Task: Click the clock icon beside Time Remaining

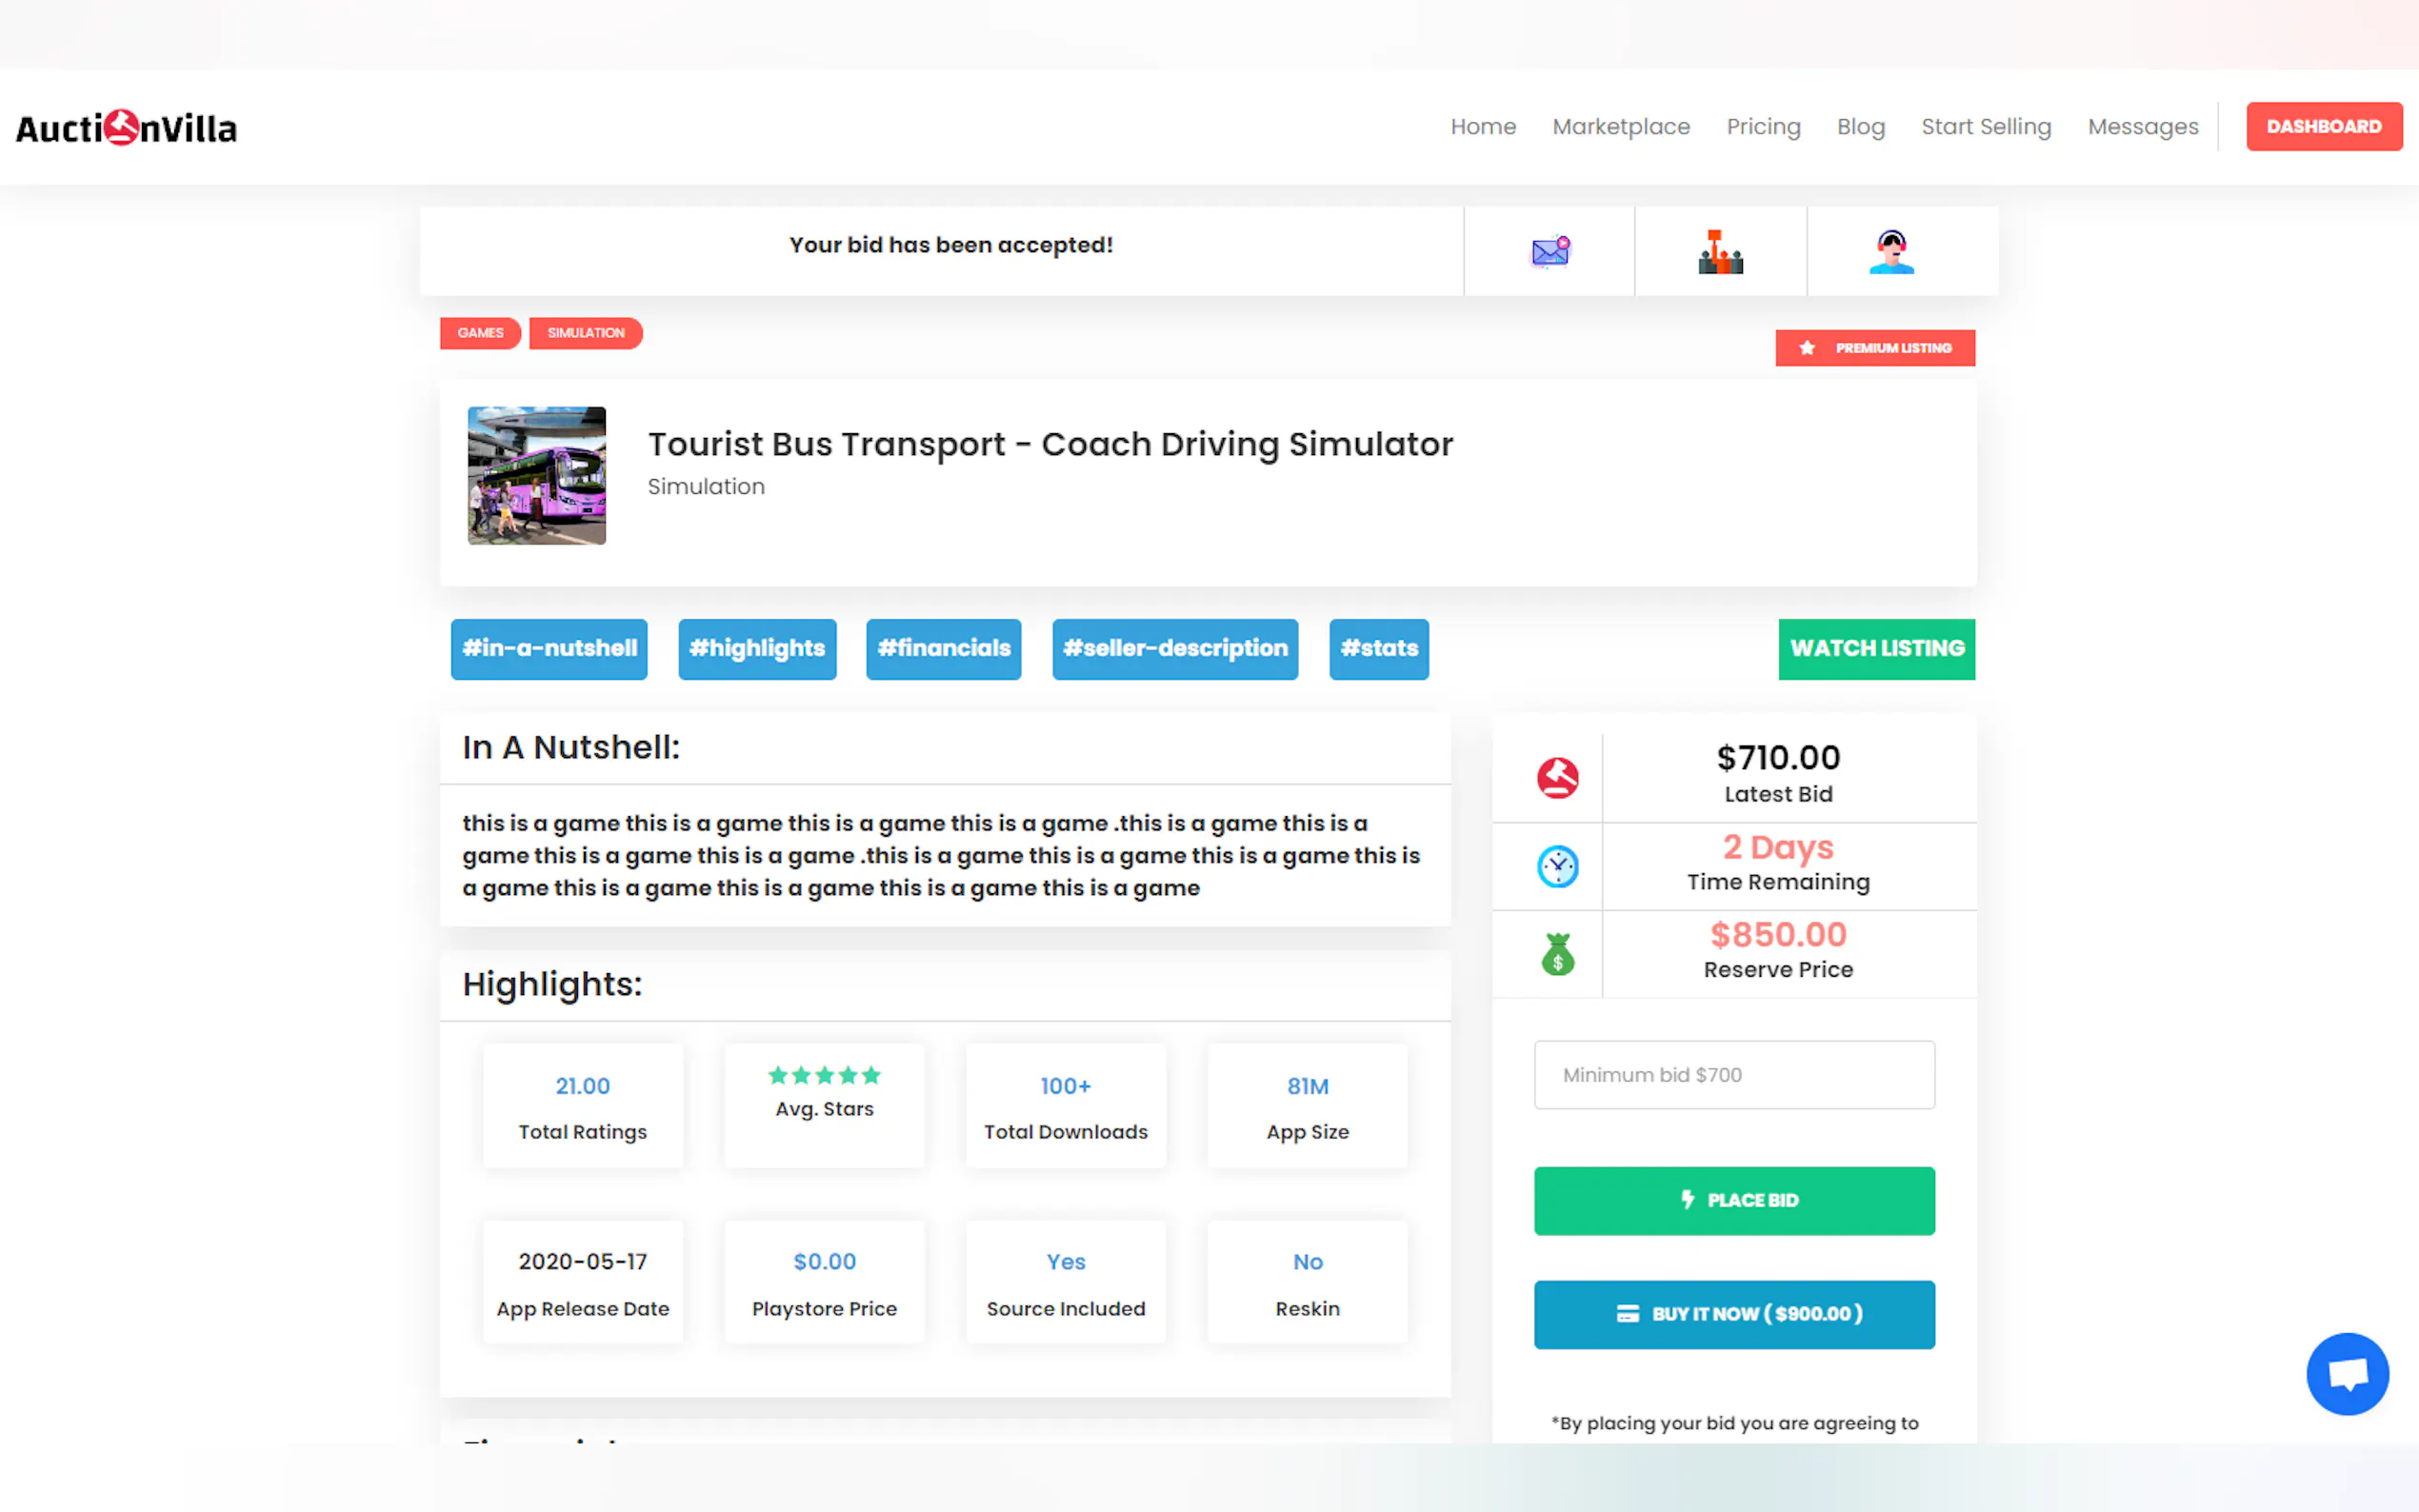Action: pos(1557,866)
